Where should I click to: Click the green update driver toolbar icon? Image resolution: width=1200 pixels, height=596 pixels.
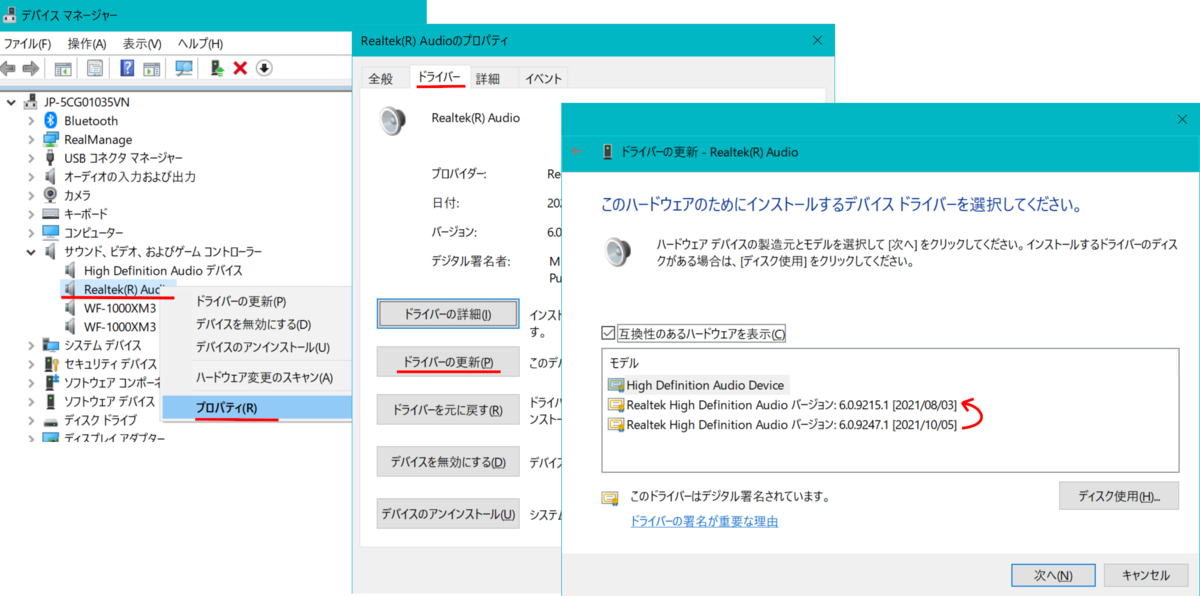(216, 68)
